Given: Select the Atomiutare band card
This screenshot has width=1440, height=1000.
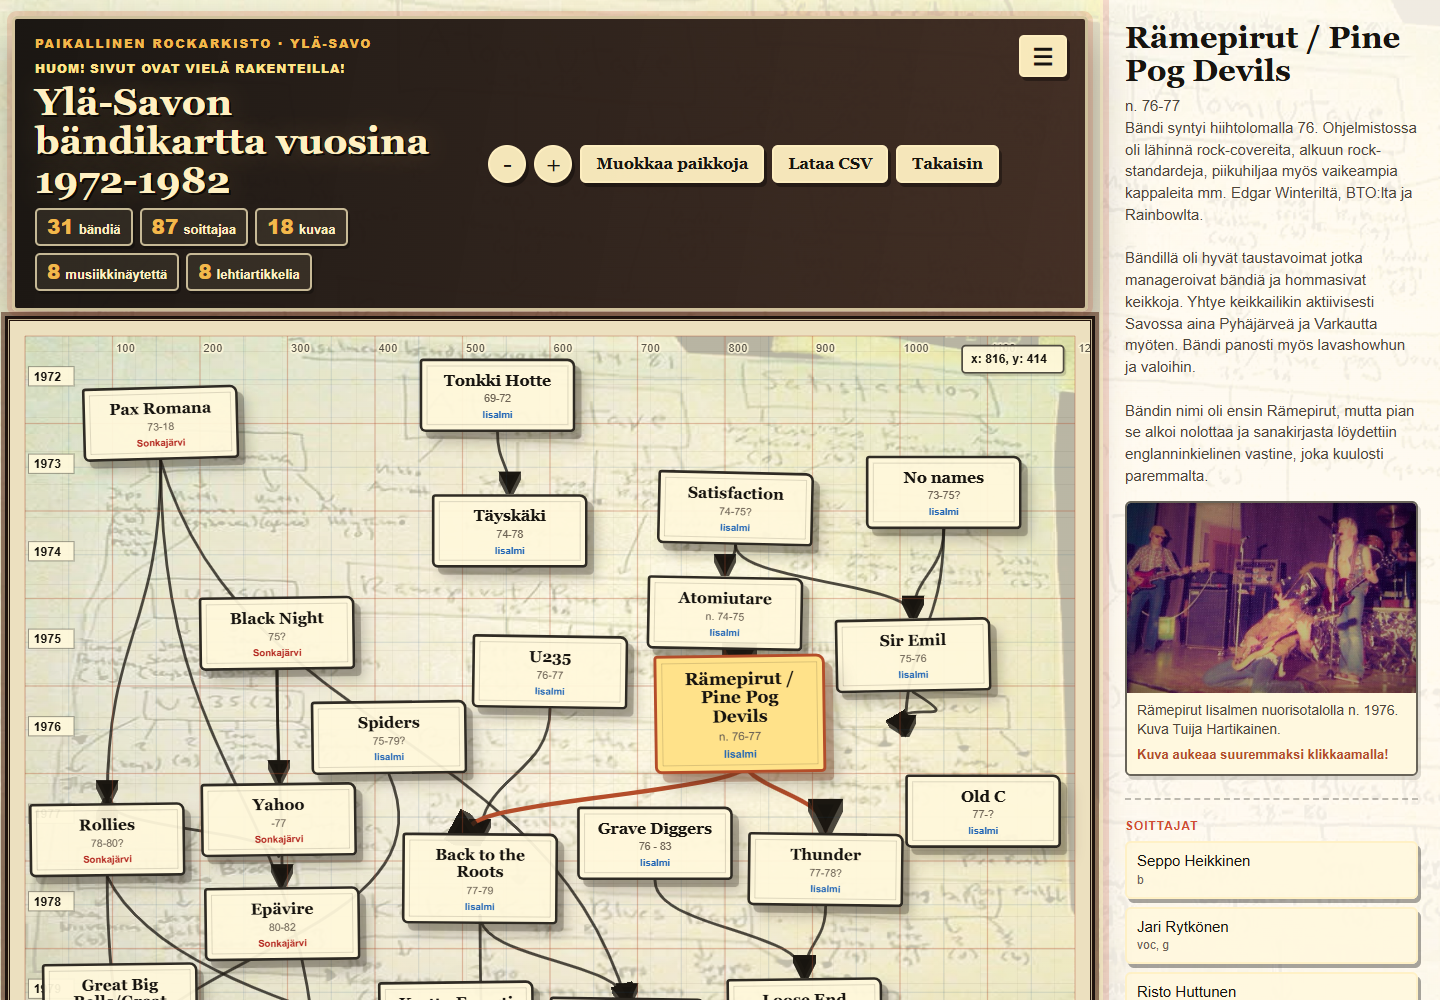Looking at the screenshot, I should (725, 613).
